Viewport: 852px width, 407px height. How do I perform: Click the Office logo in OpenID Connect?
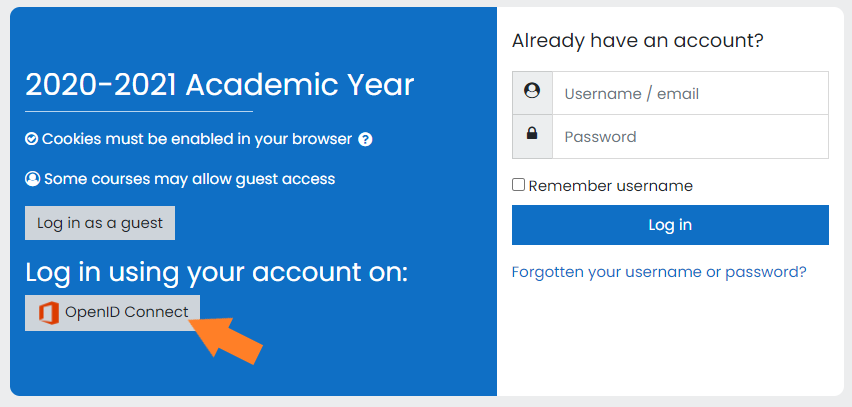pos(49,314)
